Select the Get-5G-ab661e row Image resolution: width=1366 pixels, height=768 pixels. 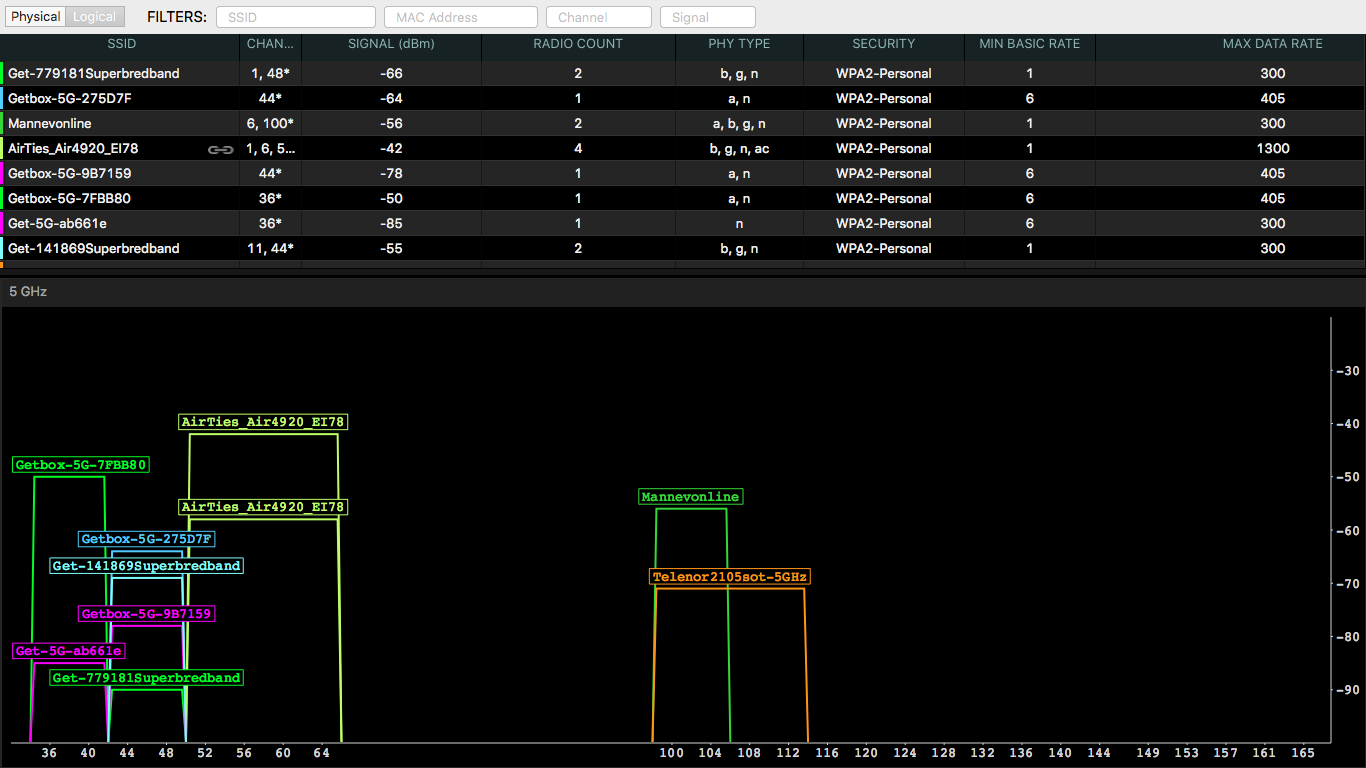coord(683,223)
